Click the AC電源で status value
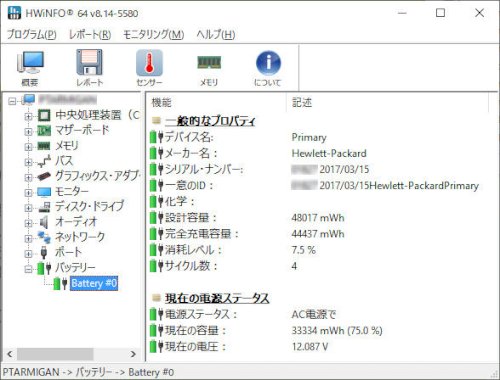 point(314,314)
